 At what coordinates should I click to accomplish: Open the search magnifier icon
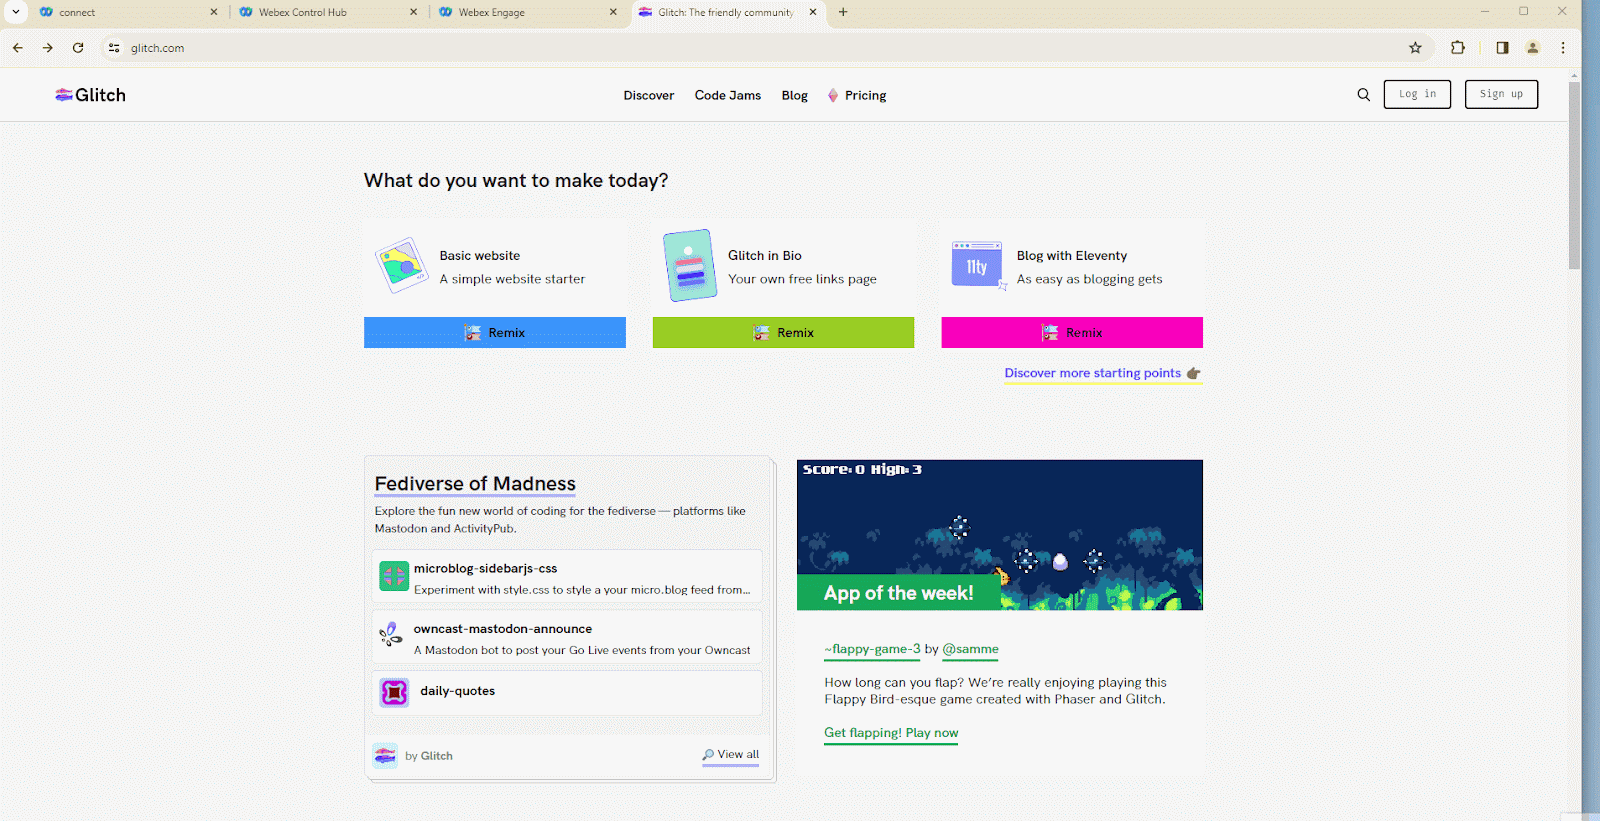pyautogui.click(x=1363, y=95)
